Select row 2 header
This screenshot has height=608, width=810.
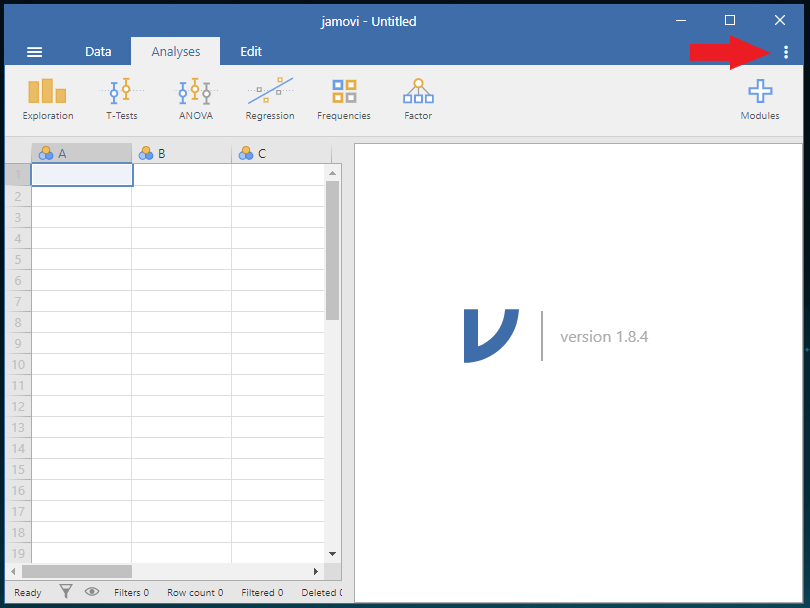pos(18,196)
